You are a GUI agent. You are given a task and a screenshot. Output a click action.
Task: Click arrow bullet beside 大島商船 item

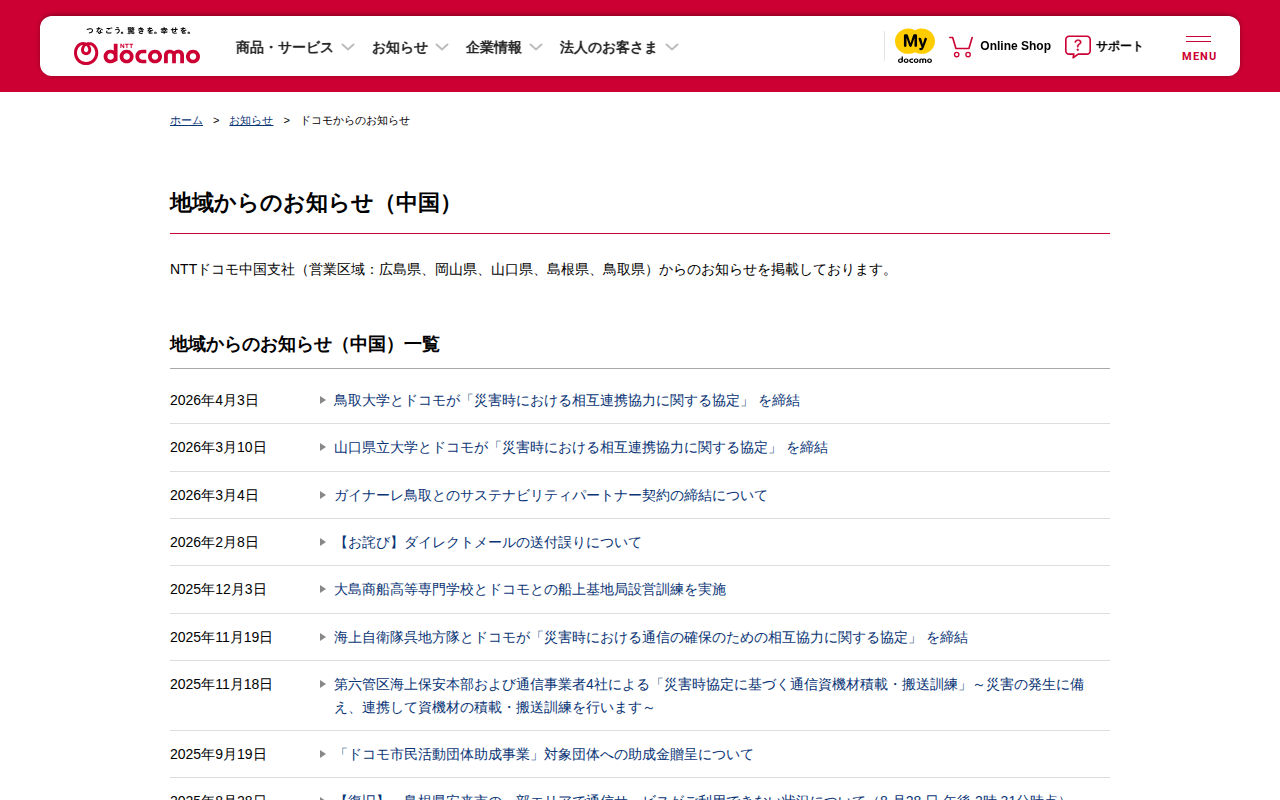point(323,589)
